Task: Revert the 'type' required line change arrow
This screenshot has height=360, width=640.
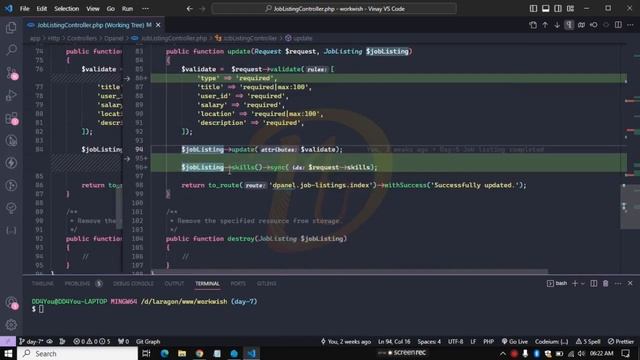Action: pyautogui.click(x=127, y=78)
